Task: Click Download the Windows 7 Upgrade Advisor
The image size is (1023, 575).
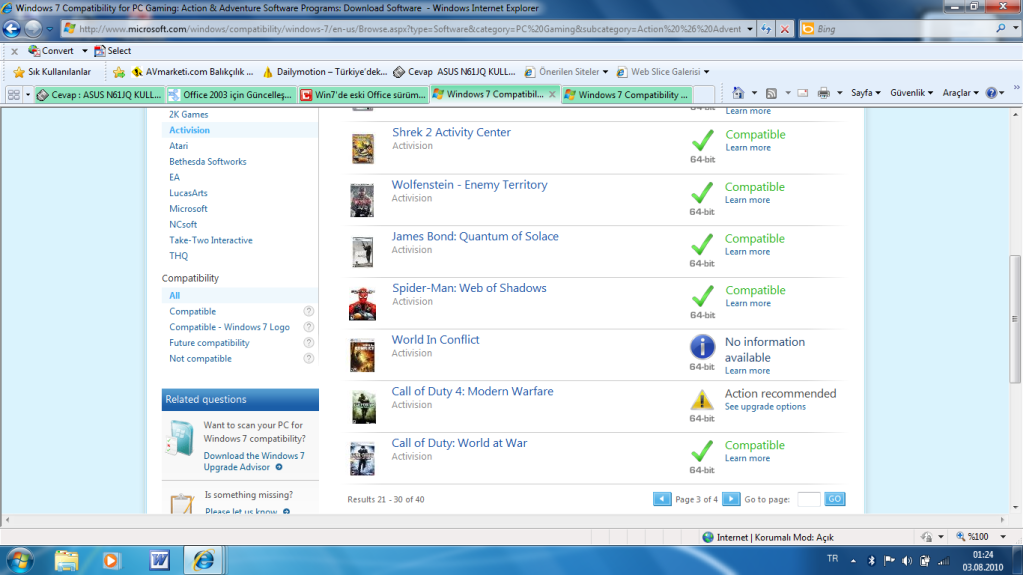Action: point(253,461)
